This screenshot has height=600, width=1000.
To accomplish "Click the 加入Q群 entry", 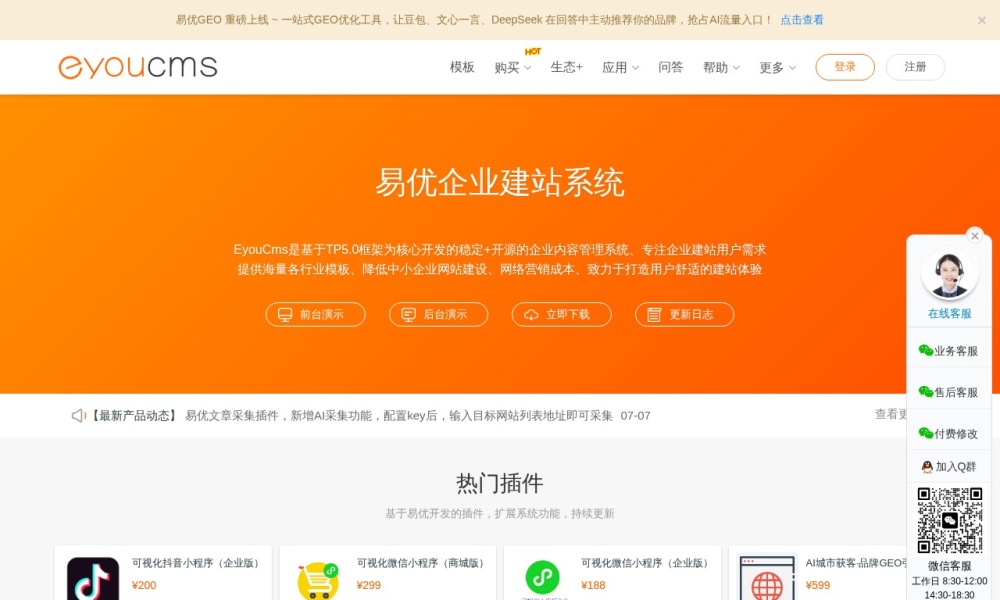I will click(949, 467).
